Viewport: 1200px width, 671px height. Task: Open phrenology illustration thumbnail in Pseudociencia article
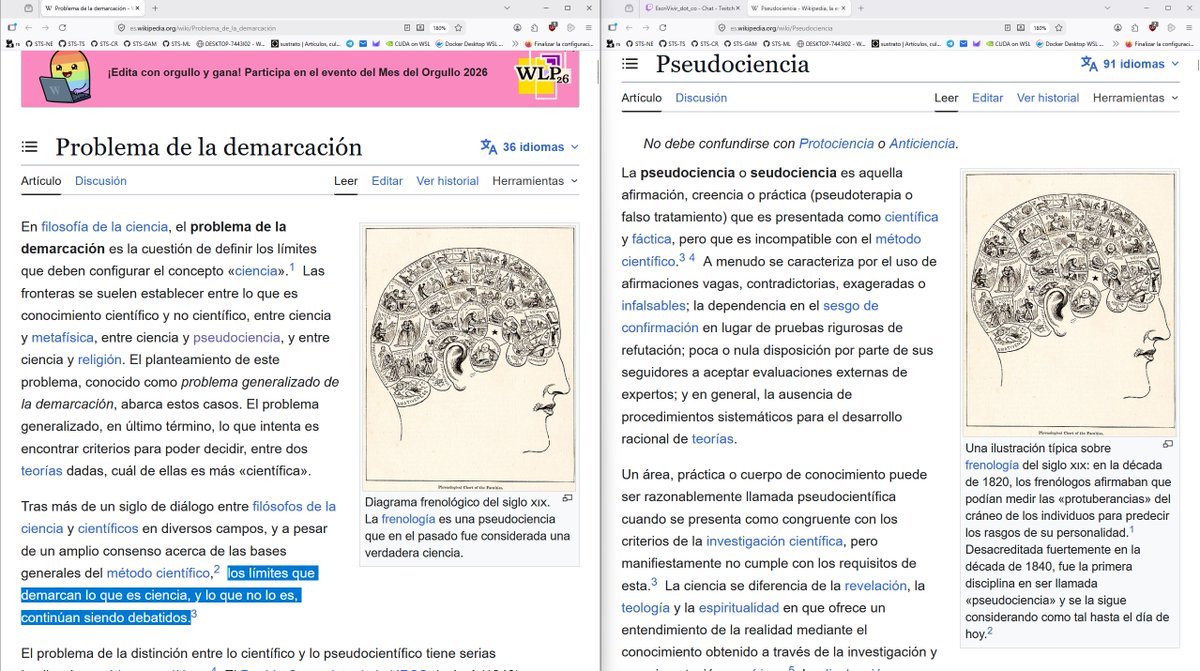(x=1069, y=303)
